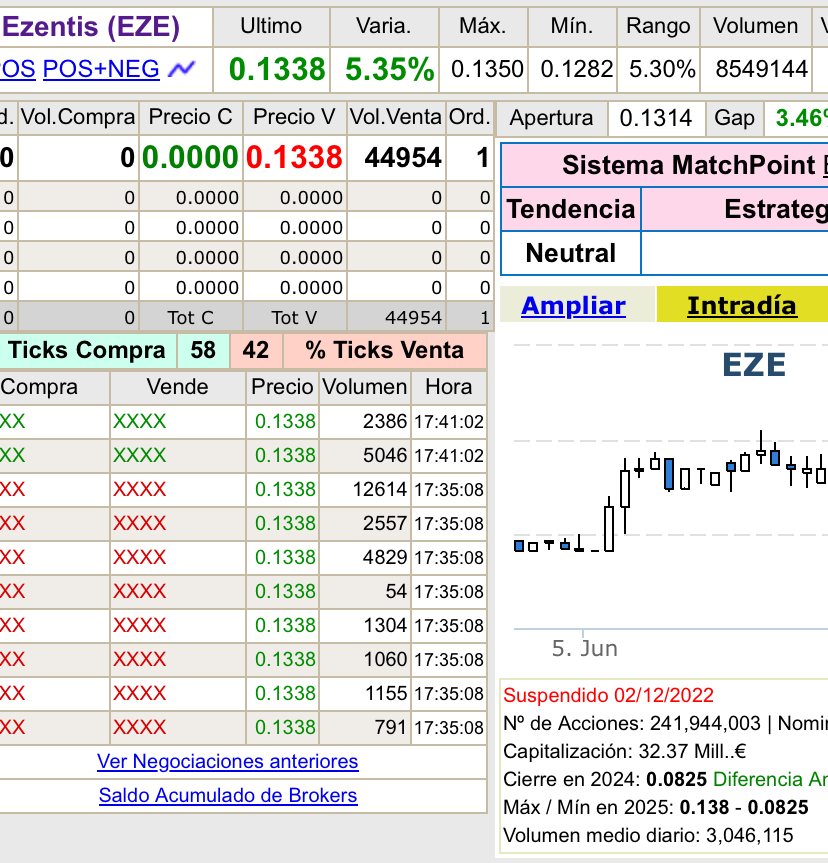
Task: Click the trade with volume 2557
Action: coord(242,523)
